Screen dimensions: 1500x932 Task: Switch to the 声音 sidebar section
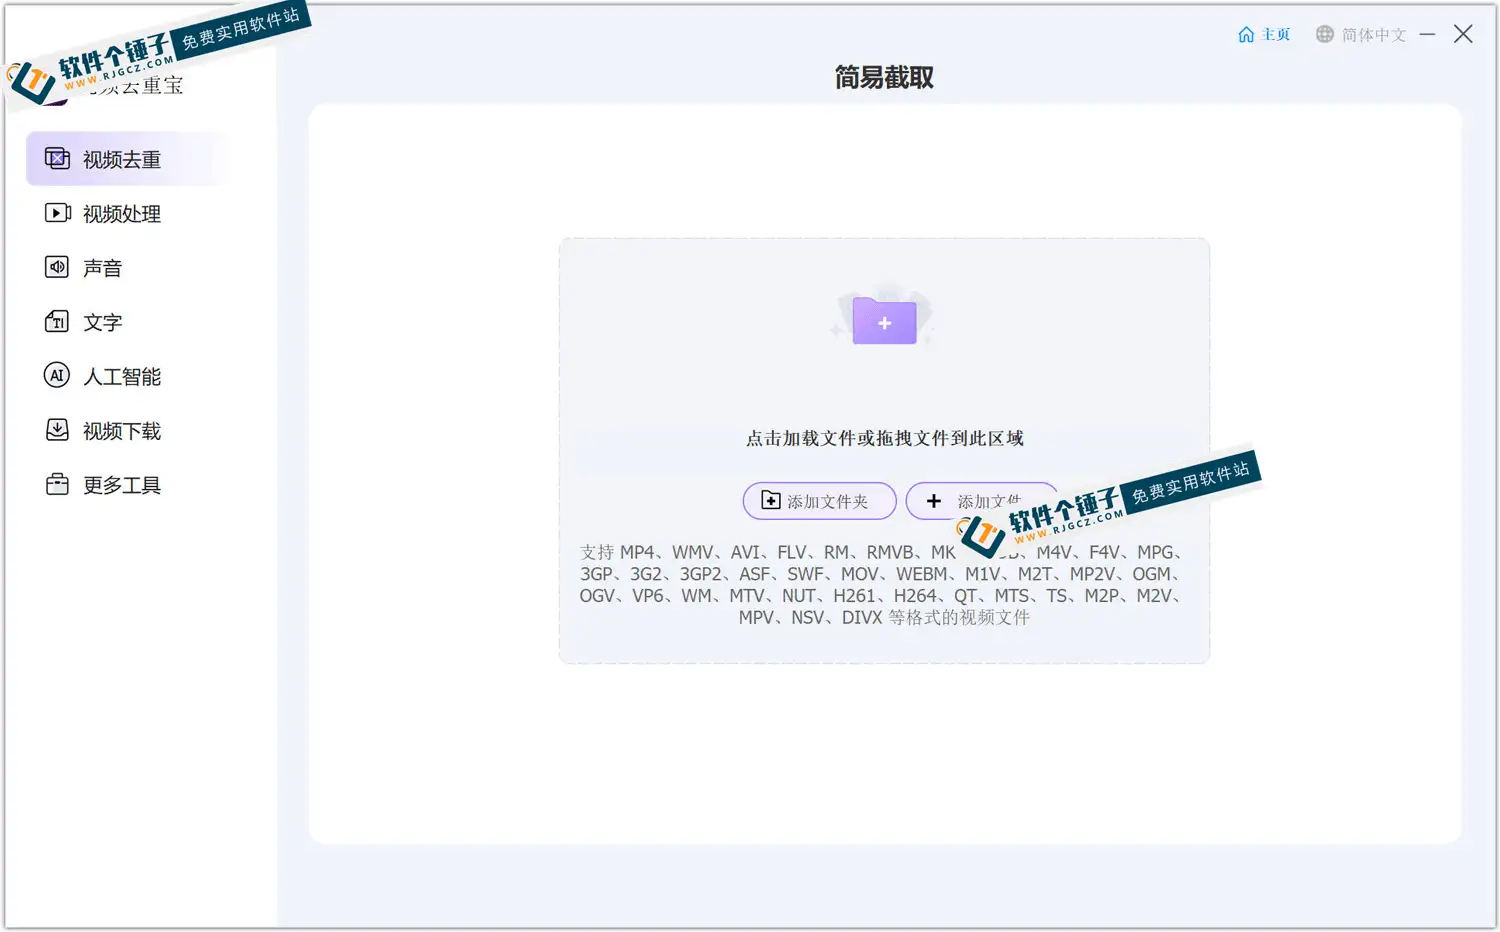pyautogui.click(x=100, y=267)
